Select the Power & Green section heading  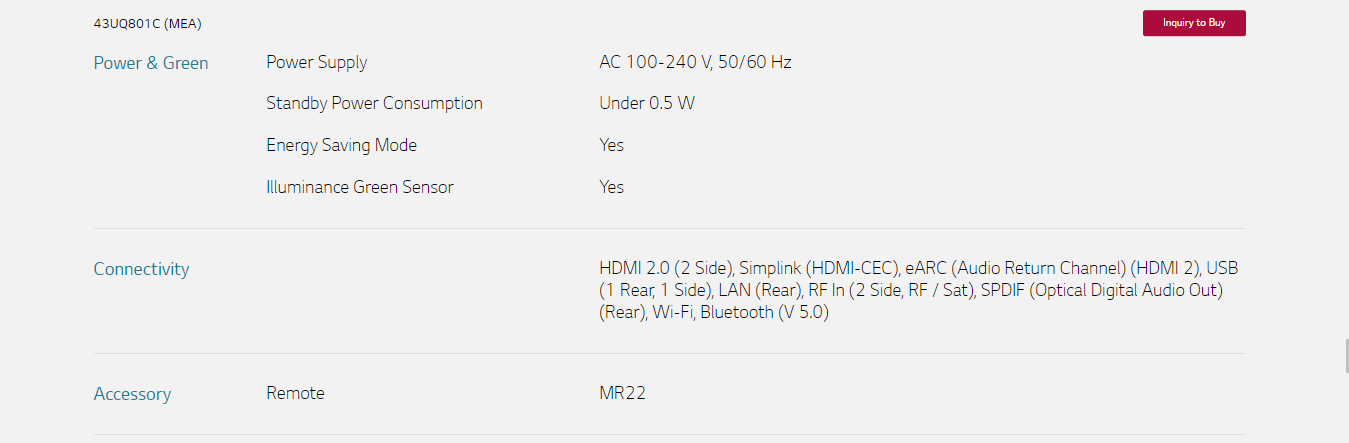pyautogui.click(x=151, y=63)
